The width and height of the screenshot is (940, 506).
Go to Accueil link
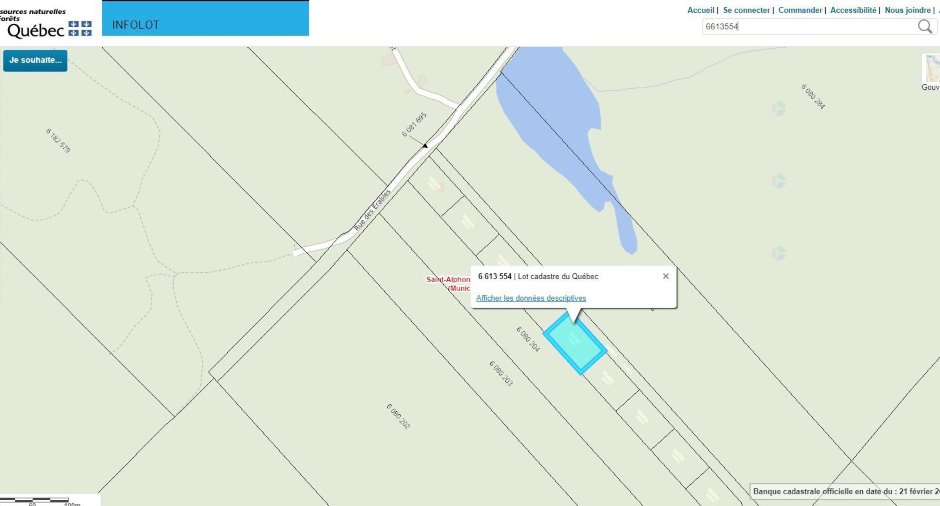click(x=700, y=10)
